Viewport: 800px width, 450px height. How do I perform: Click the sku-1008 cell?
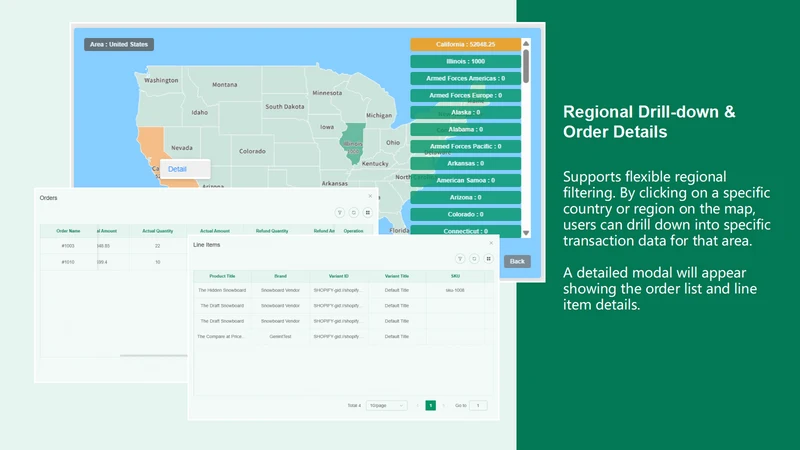455,290
